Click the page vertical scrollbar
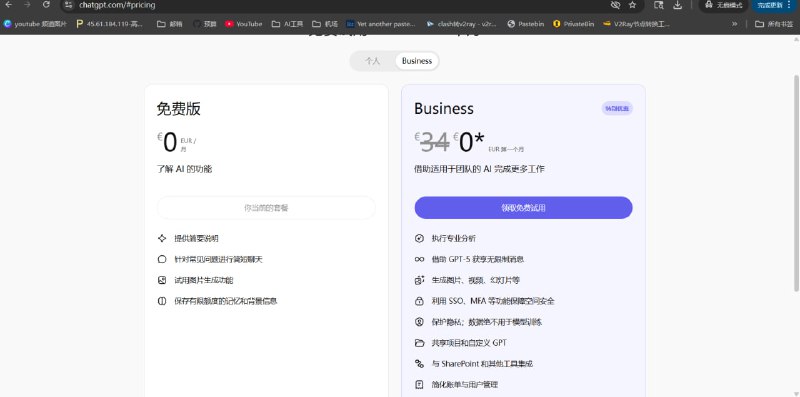The width and height of the screenshot is (800, 397). click(x=796, y=183)
